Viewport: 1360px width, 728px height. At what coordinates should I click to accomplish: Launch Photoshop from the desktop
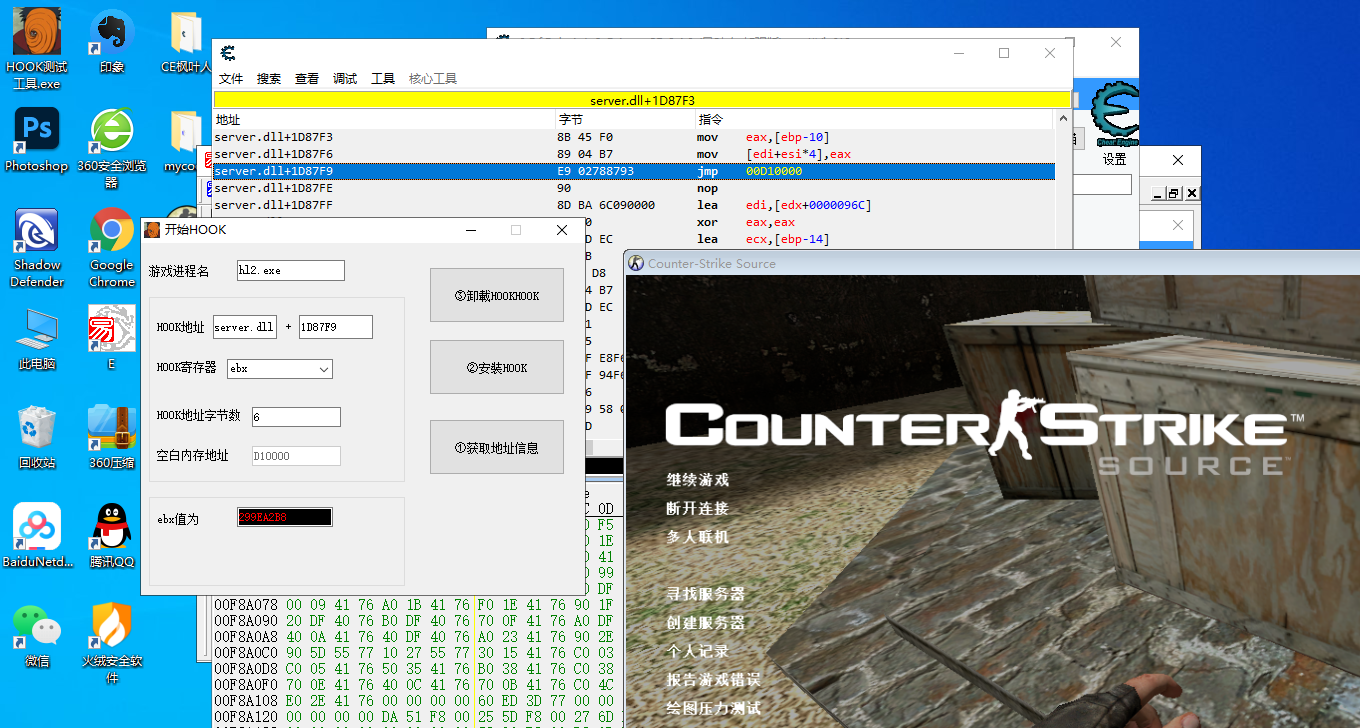[x=37, y=130]
